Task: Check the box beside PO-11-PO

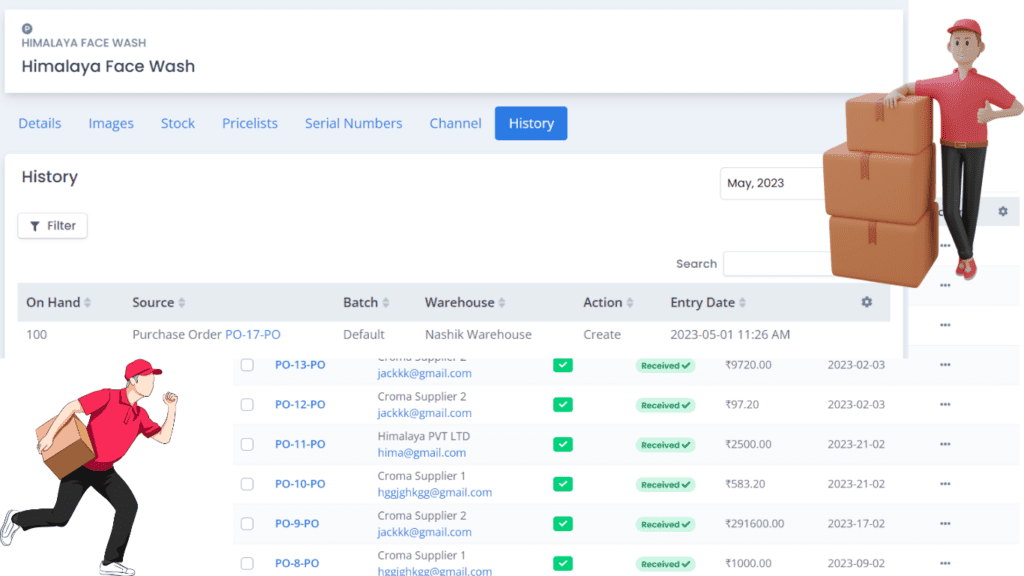Action: (x=247, y=445)
